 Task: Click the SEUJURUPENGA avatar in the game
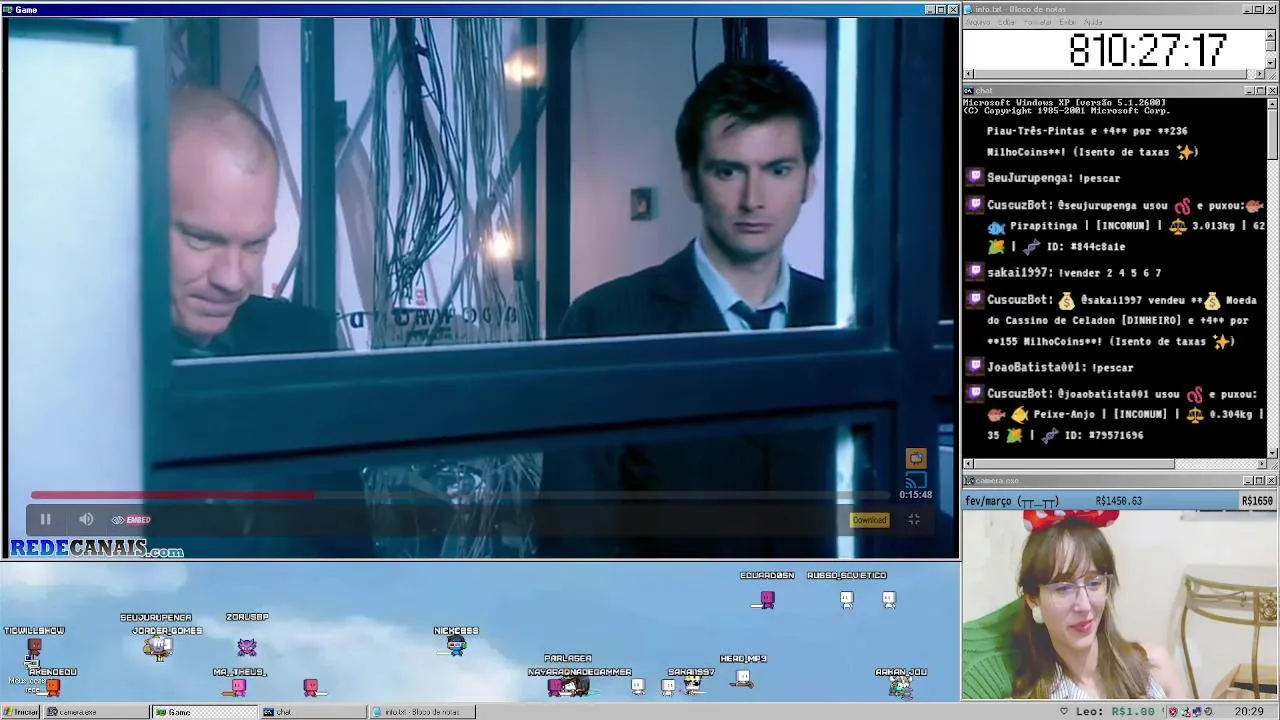pos(157,647)
